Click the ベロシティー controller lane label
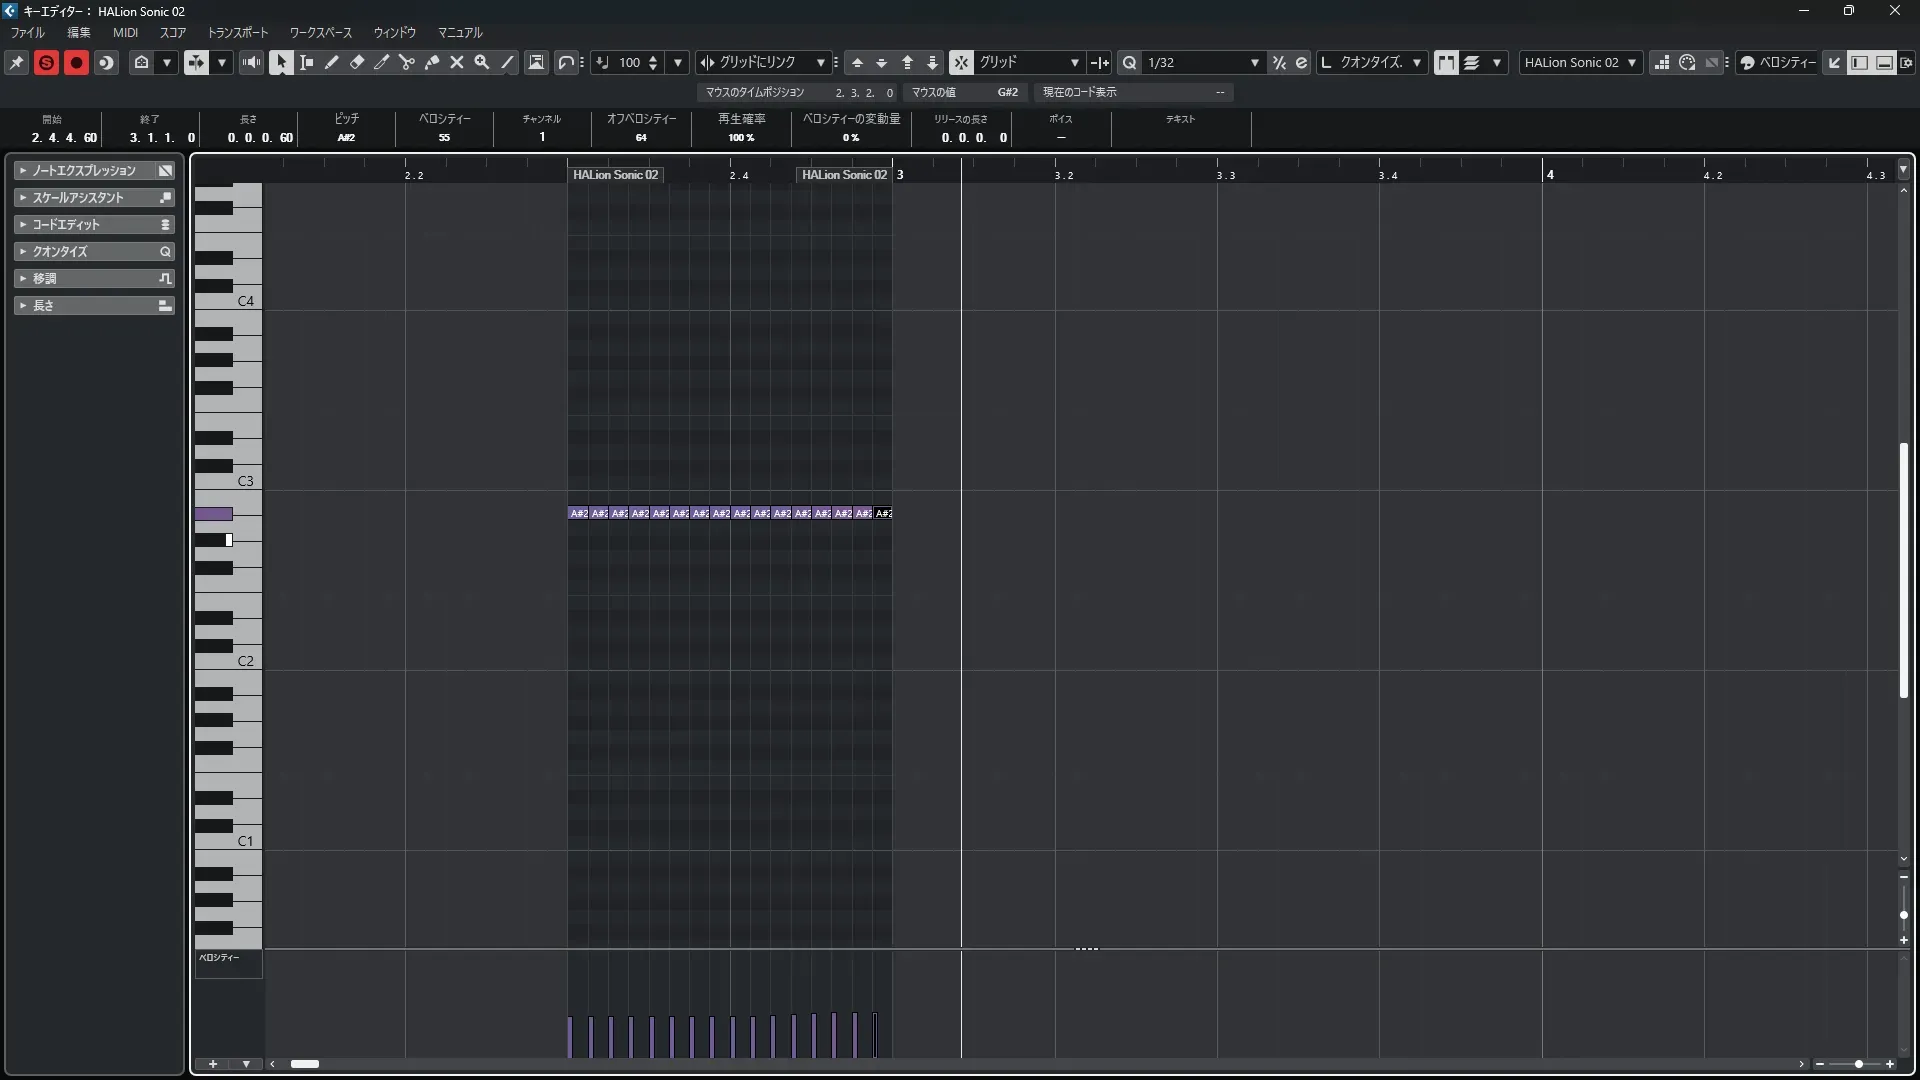1920x1080 pixels. pos(220,958)
